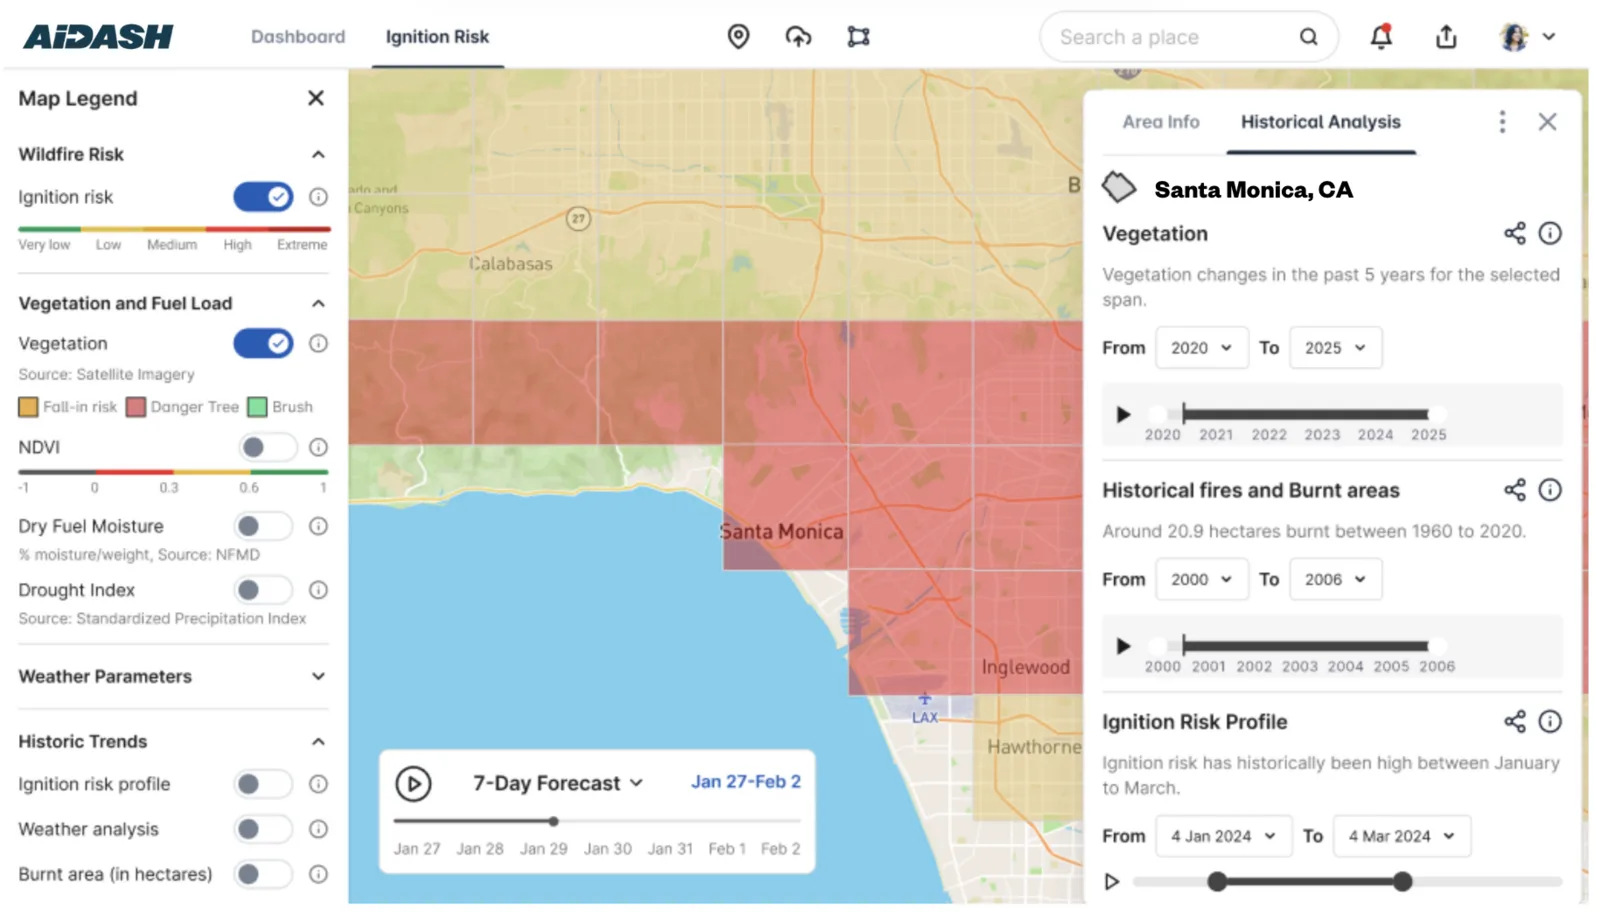
Task: Open the 7-Day Forecast dropdown
Action: pyautogui.click(x=558, y=783)
